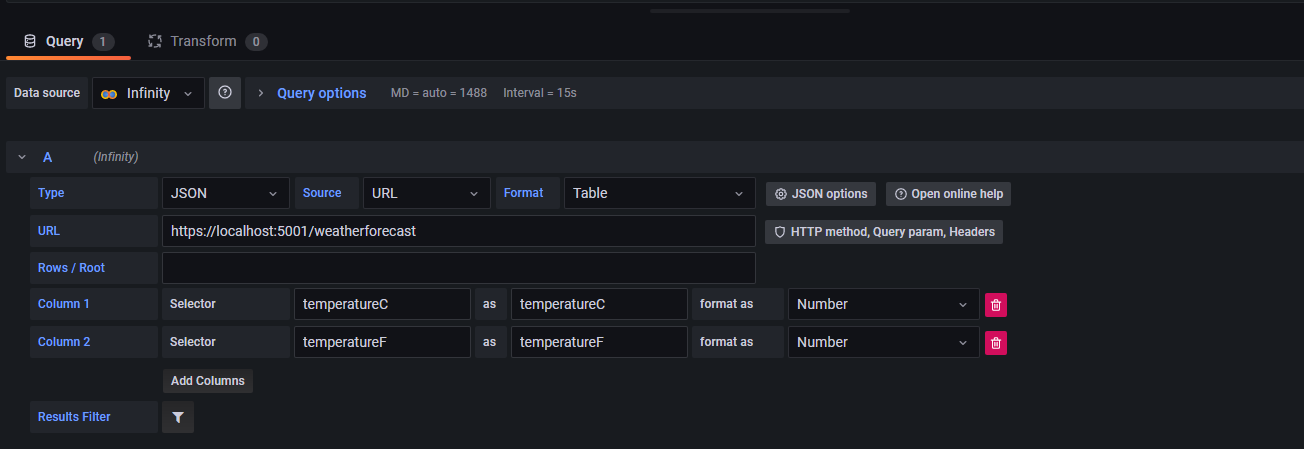This screenshot has height=449, width=1304.
Task: Open the Format dropdown showing Table
Action: (x=660, y=193)
